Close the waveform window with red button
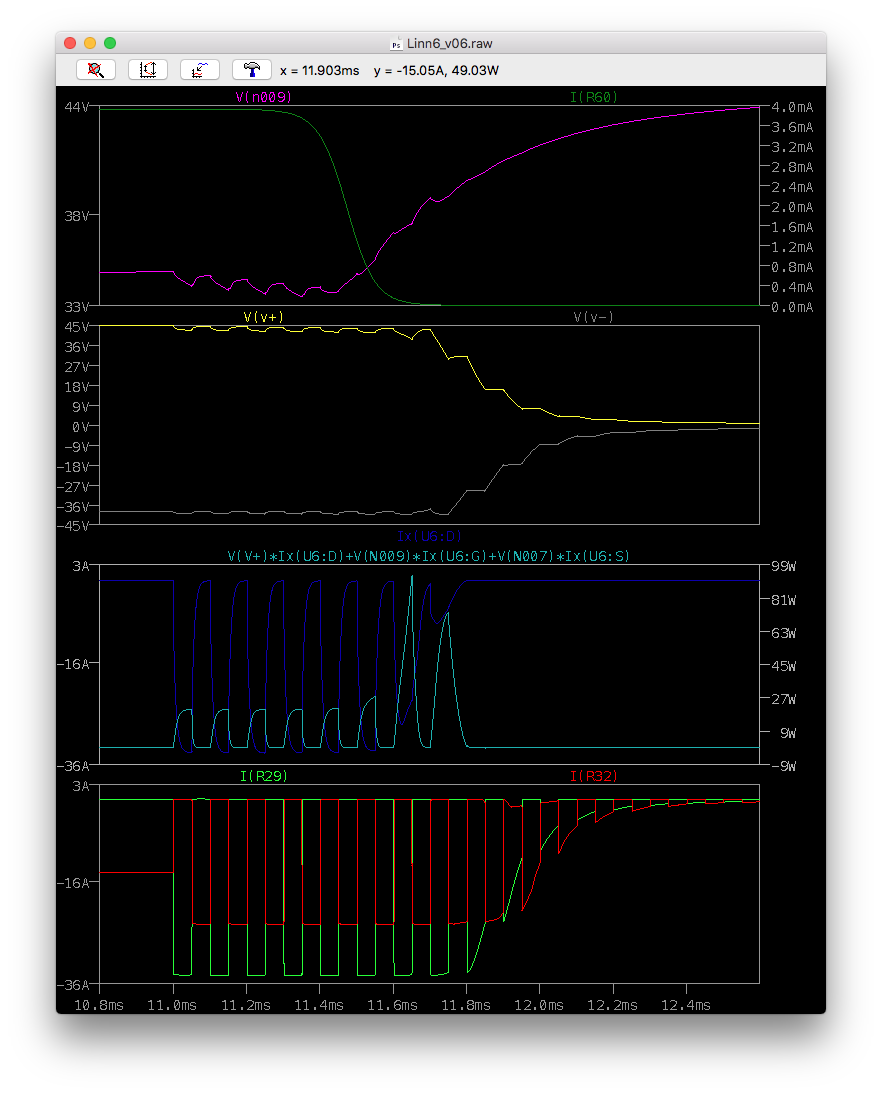 click(x=70, y=43)
